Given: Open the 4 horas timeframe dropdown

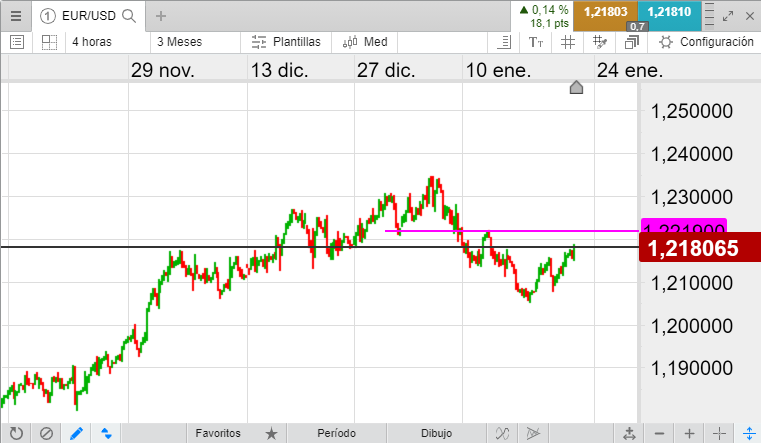Looking at the screenshot, I should pos(106,42).
